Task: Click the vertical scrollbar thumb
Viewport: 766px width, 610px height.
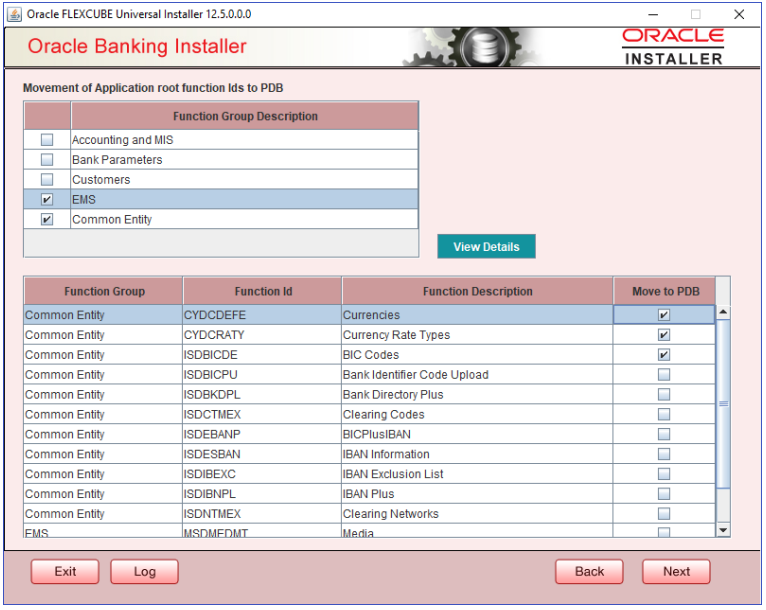Action: [x=723, y=403]
